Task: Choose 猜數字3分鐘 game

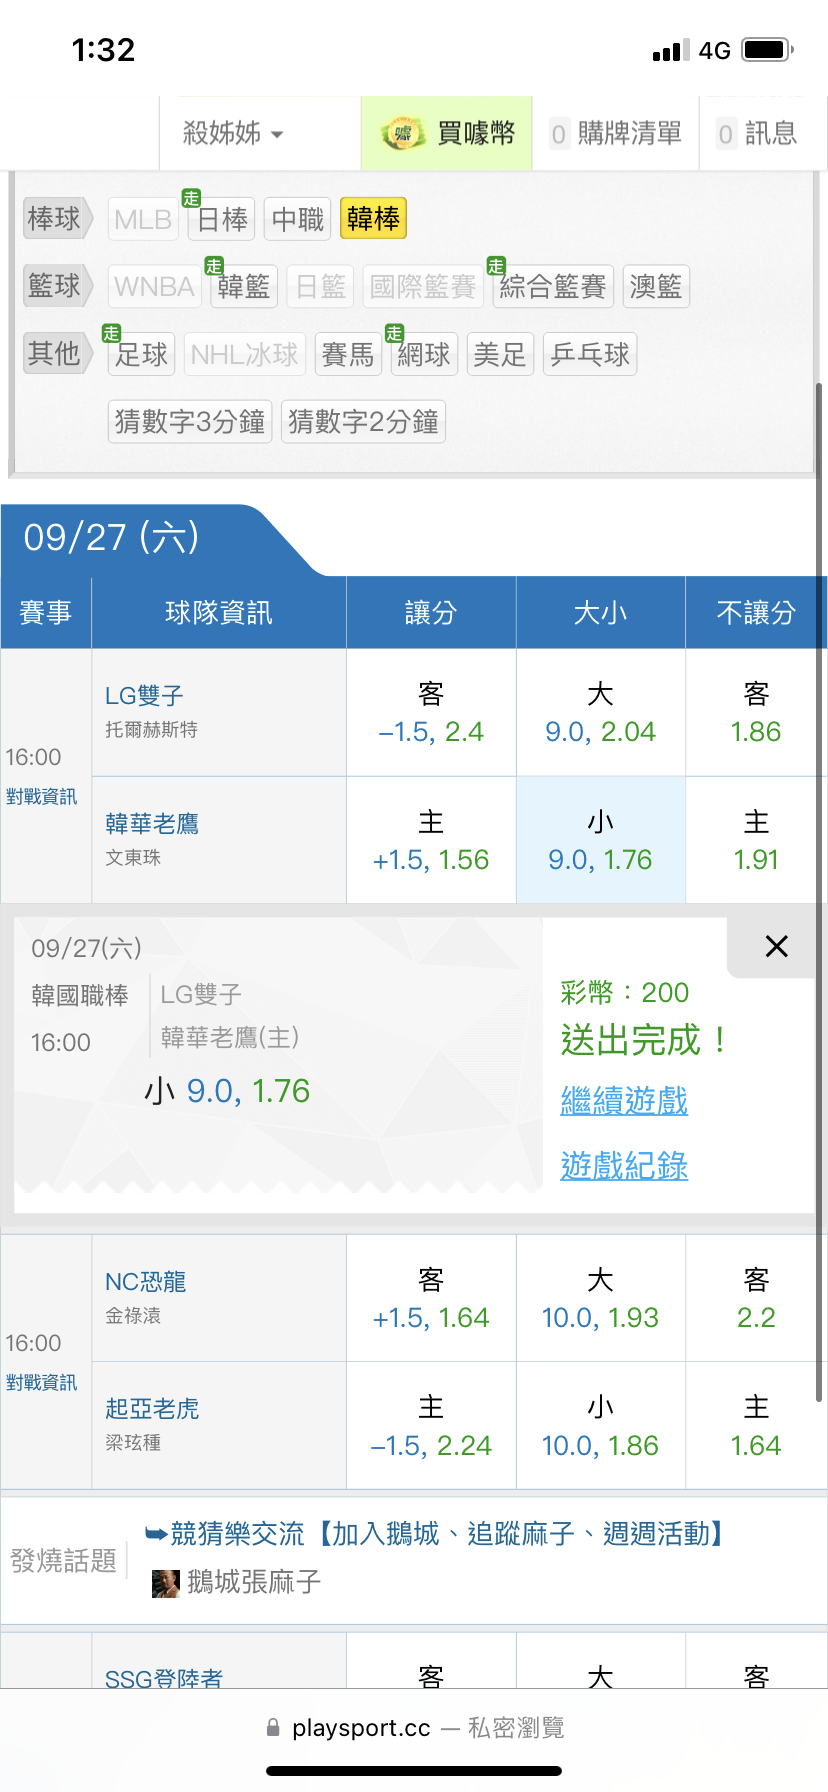Action: point(190,422)
